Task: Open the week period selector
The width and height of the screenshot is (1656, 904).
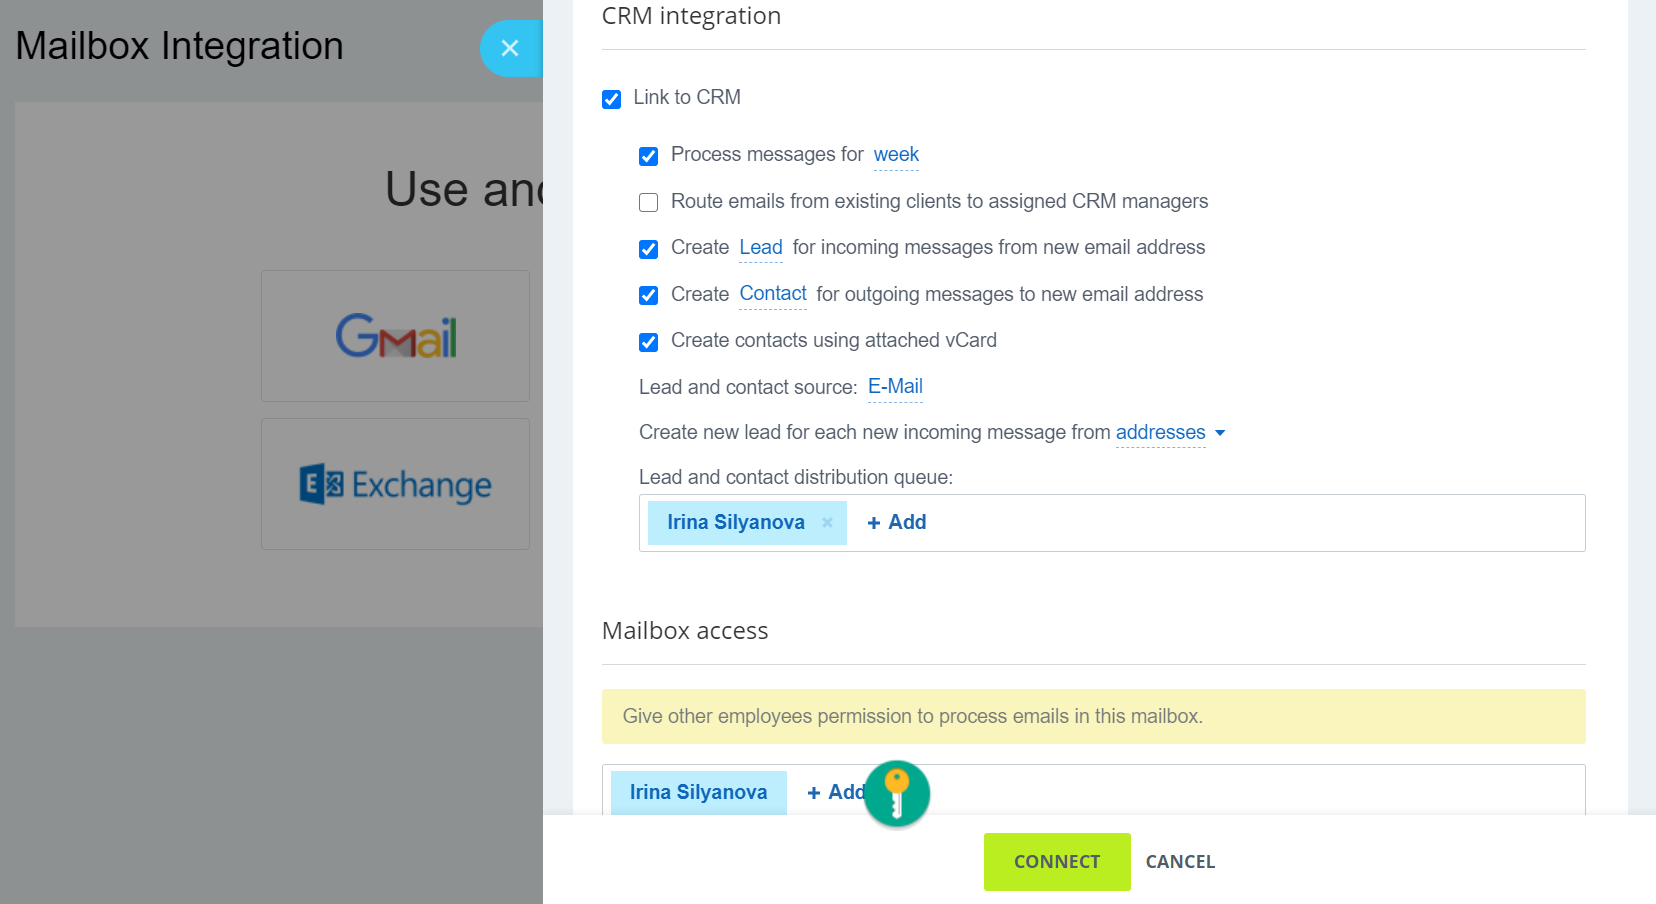Action: [895, 155]
